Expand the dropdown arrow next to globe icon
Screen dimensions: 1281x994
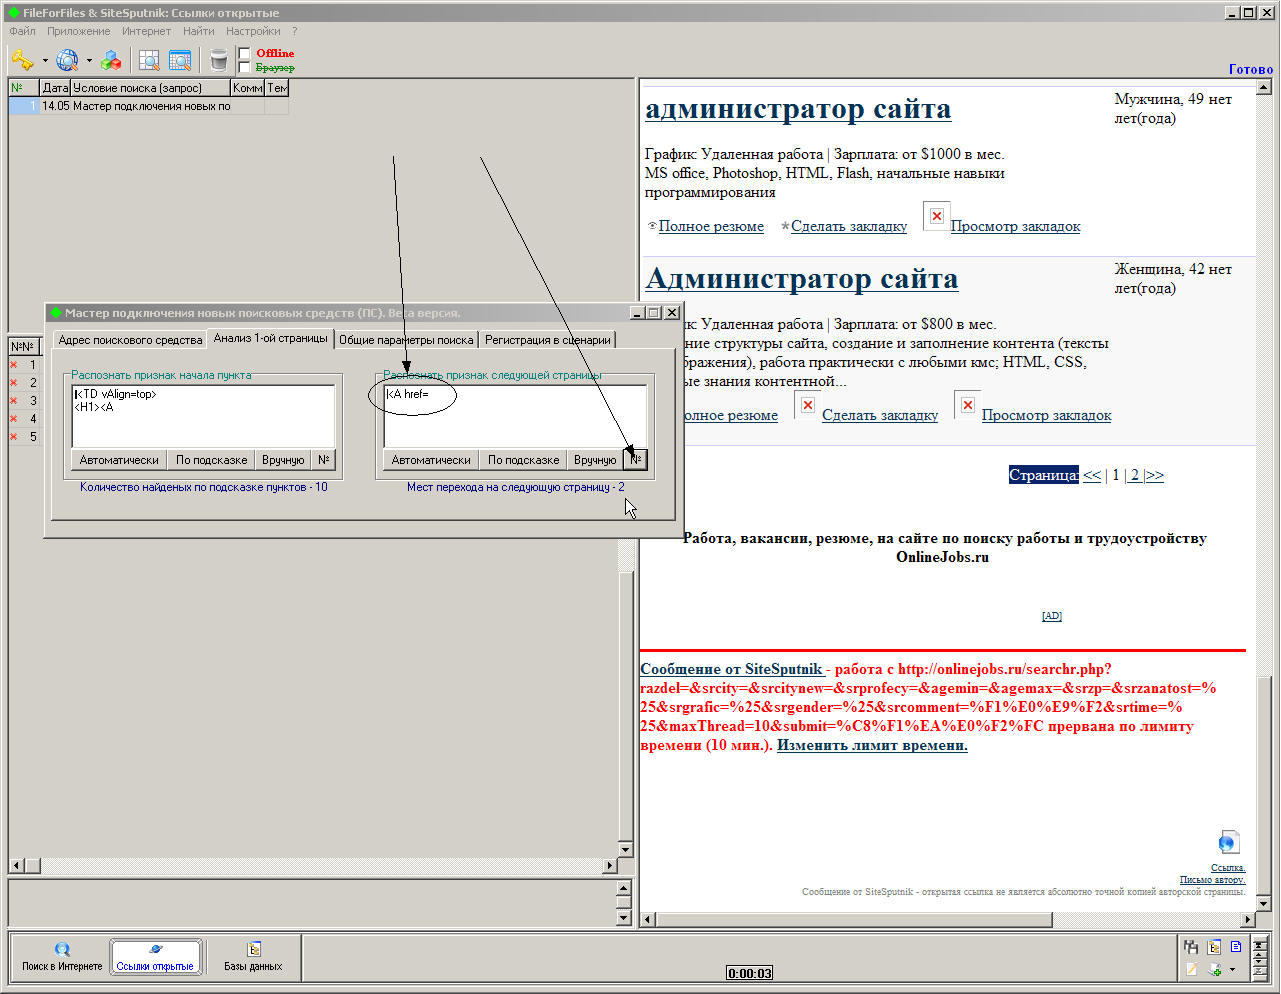[x=89, y=61]
